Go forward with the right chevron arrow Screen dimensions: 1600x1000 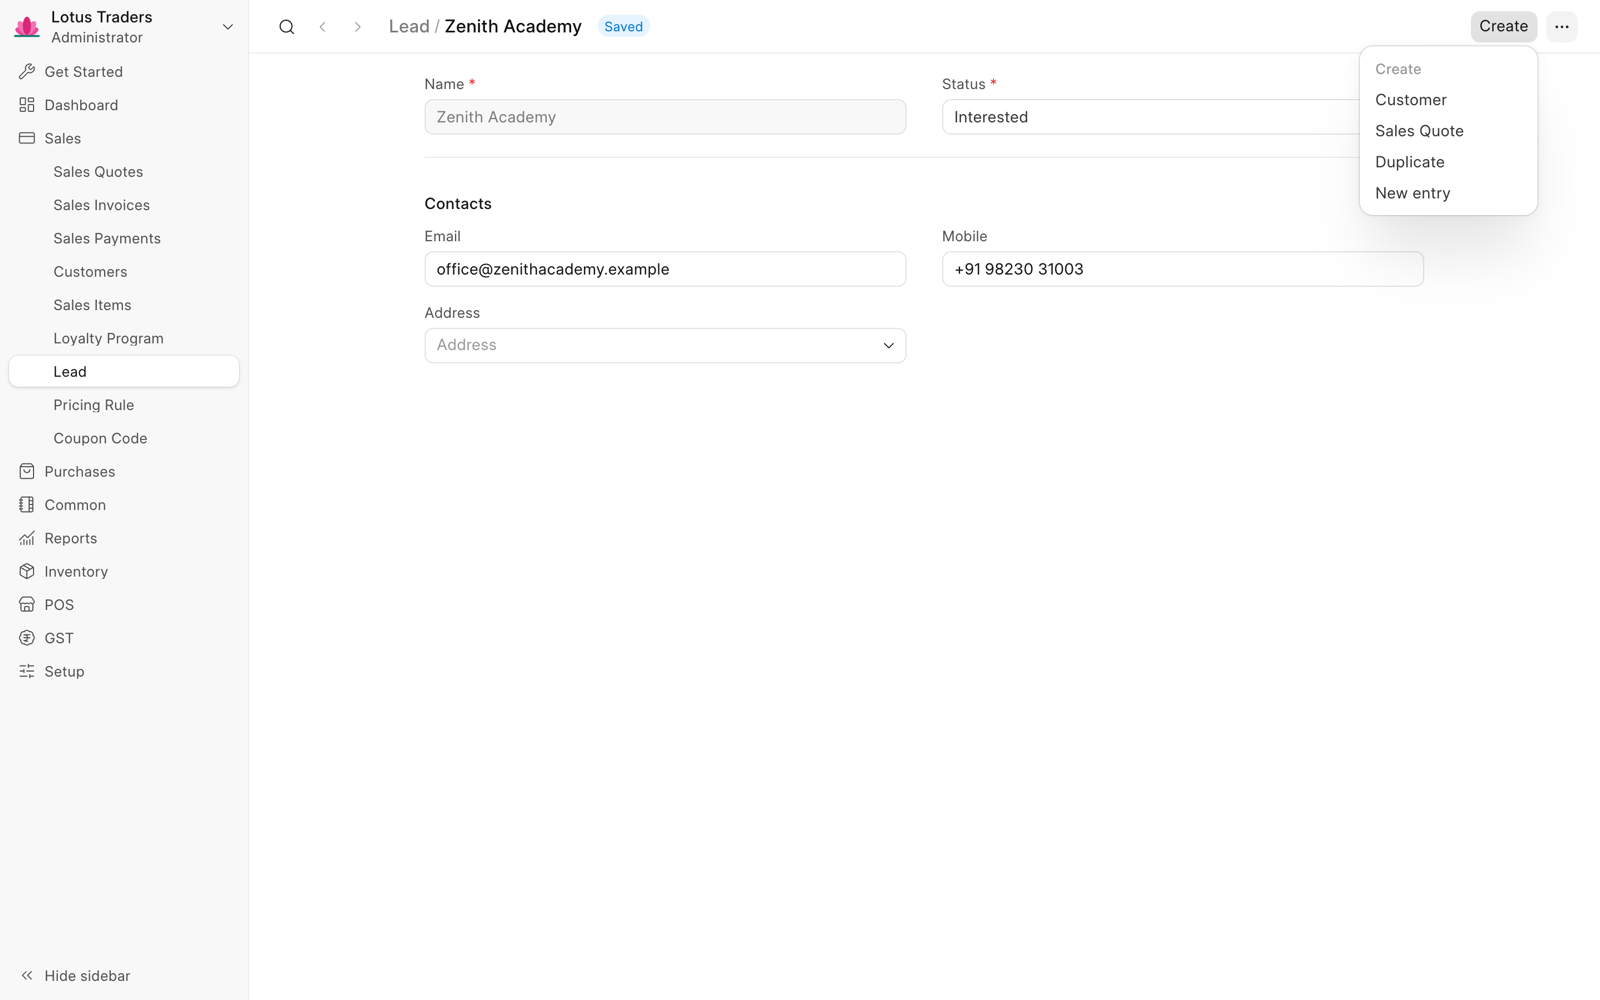tap(357, 27)
